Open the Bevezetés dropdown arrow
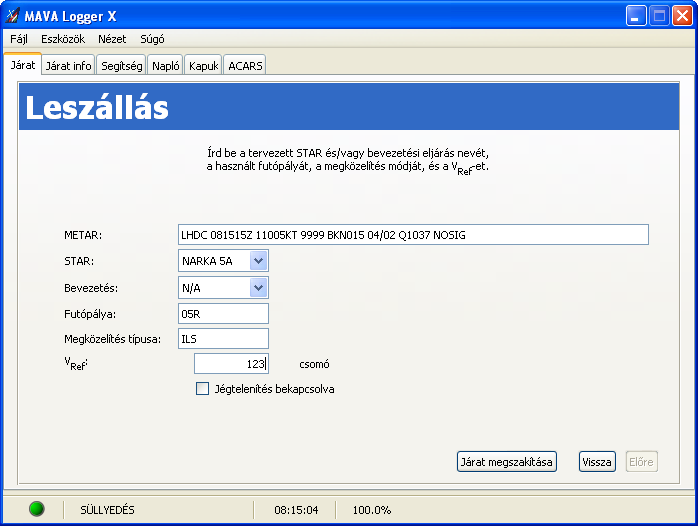Viewport: 698px width, 526px height. 258,288
